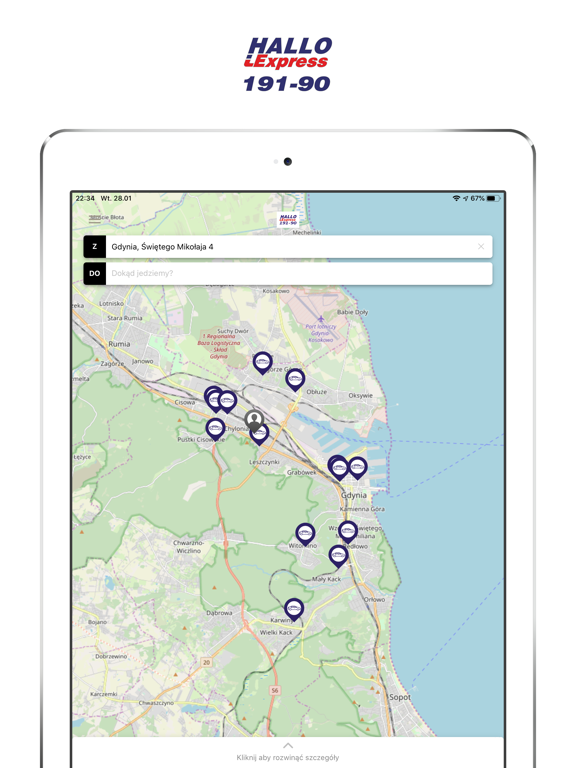Click the destination field Dokąd jedziemy?
Screen dimensions: 576x768
pyautogui.click(x=288, y=273)
